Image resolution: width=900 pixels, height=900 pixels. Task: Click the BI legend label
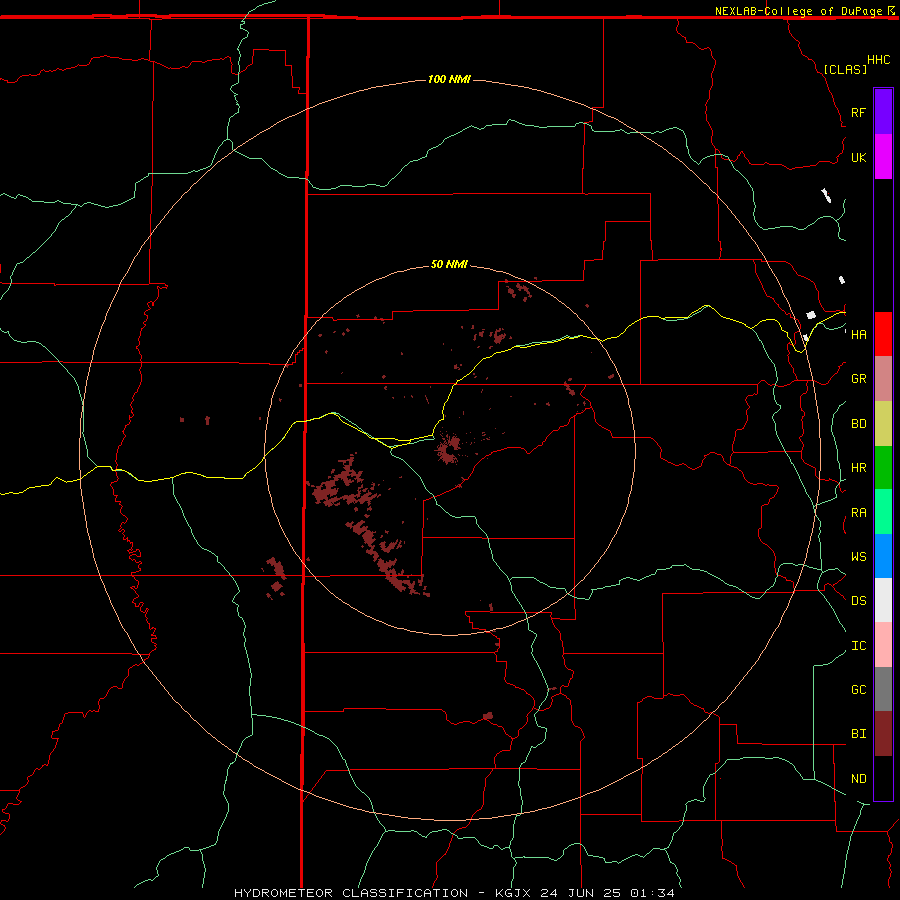pos(858,734)
